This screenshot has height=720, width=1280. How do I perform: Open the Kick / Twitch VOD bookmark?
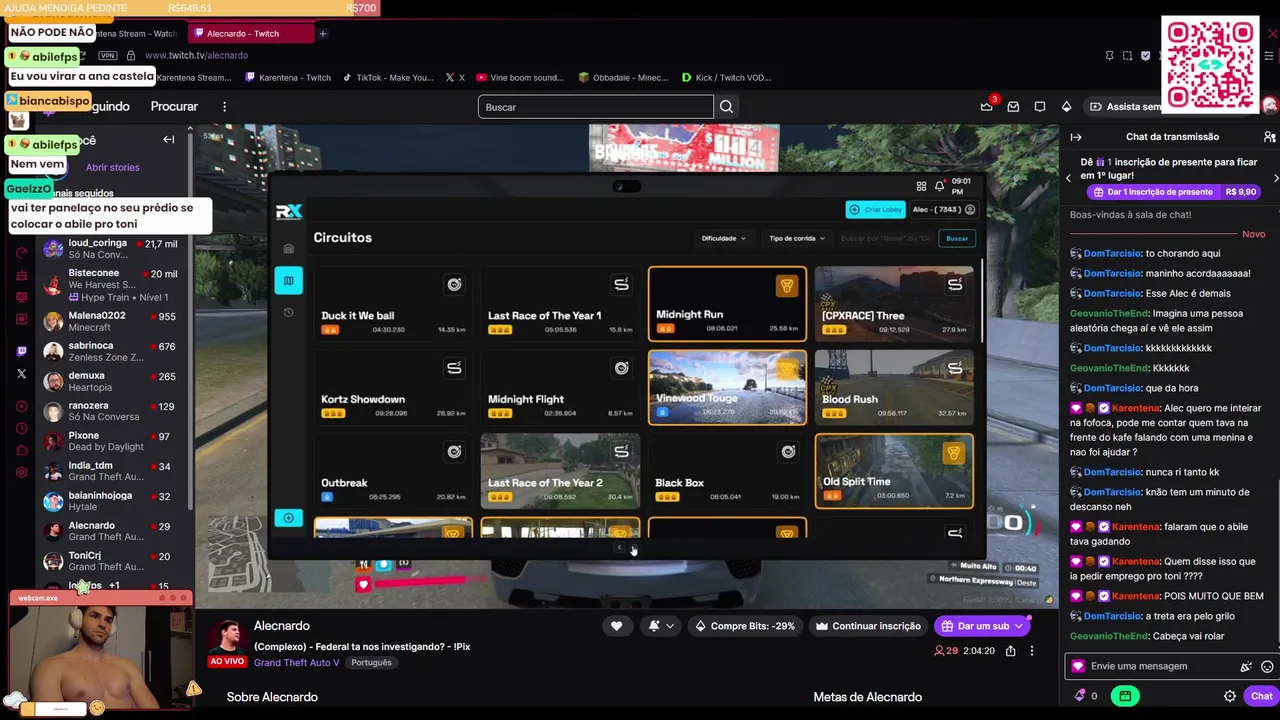[727, 77]
